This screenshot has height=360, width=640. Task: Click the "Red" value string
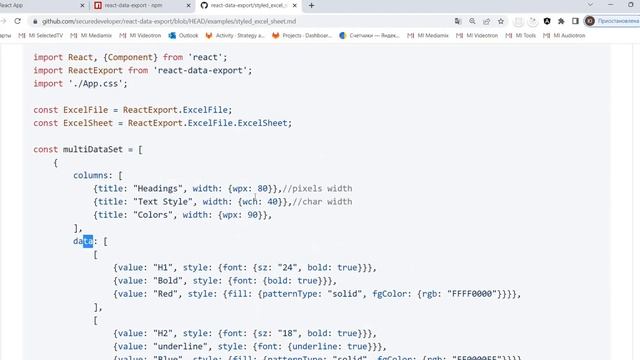click(x=165, y=294)
